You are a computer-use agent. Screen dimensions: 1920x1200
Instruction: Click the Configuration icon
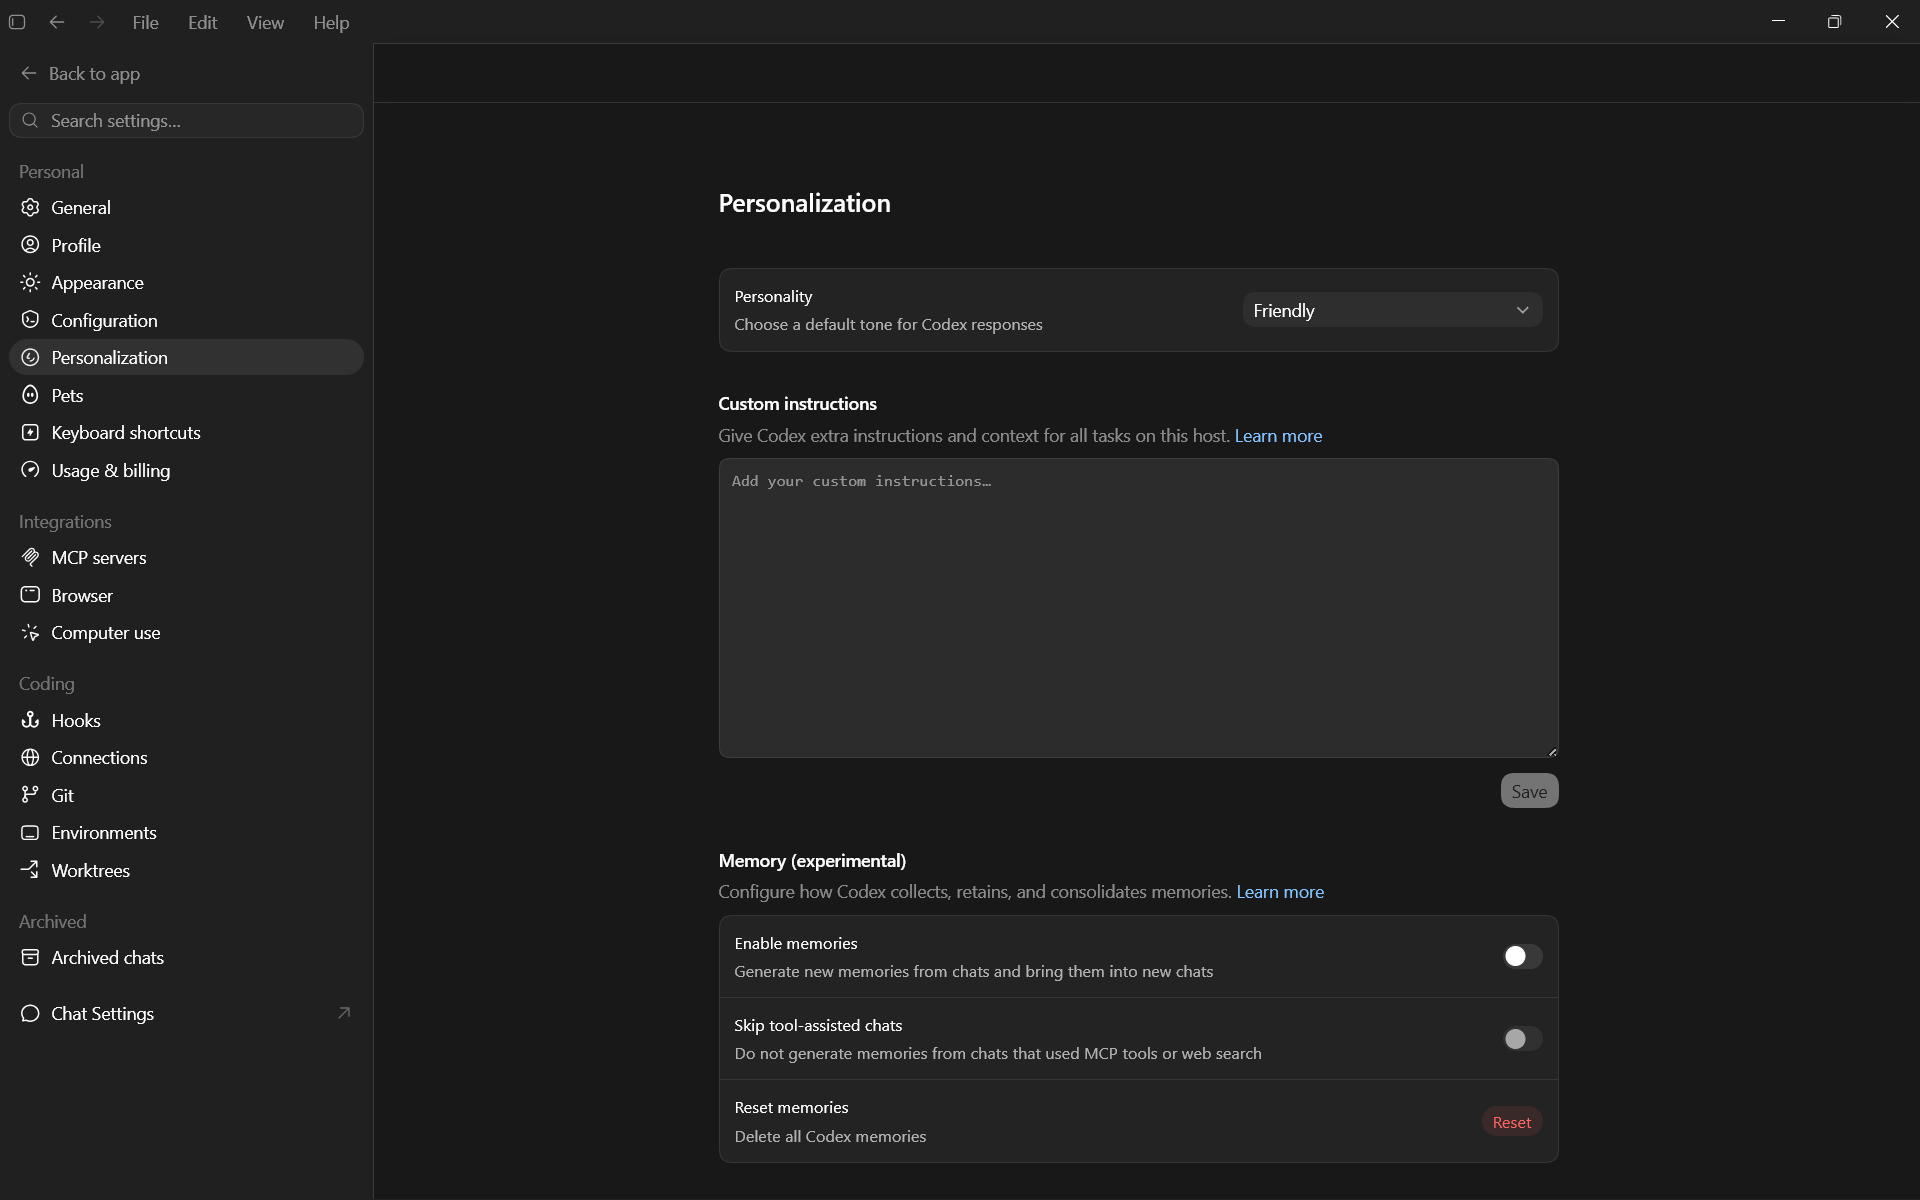click(x=31, y=320)
